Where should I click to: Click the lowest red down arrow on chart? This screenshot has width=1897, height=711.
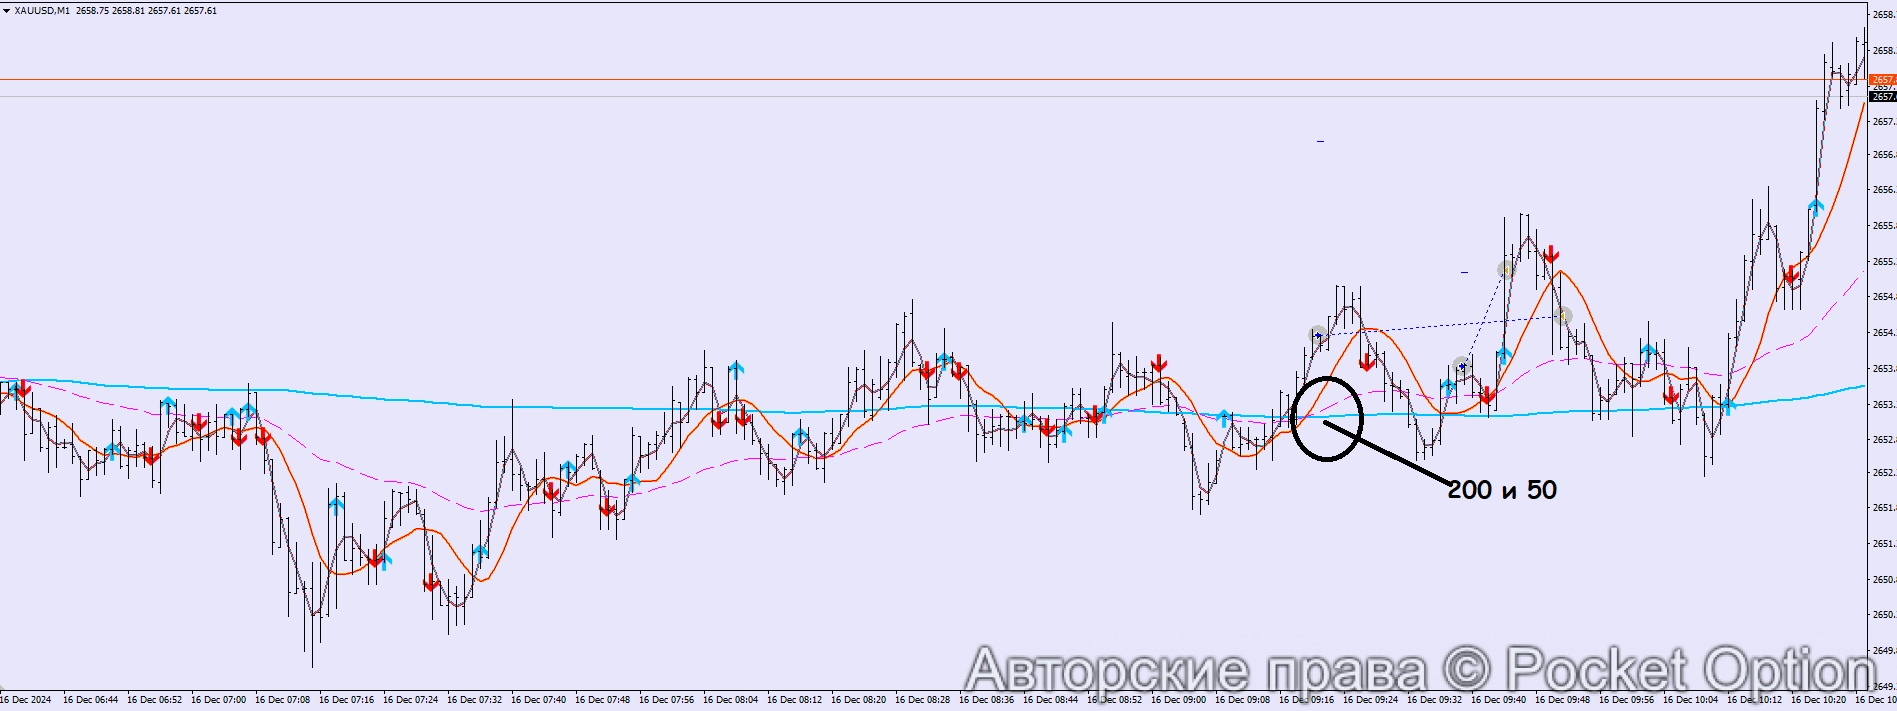(431, 582)
